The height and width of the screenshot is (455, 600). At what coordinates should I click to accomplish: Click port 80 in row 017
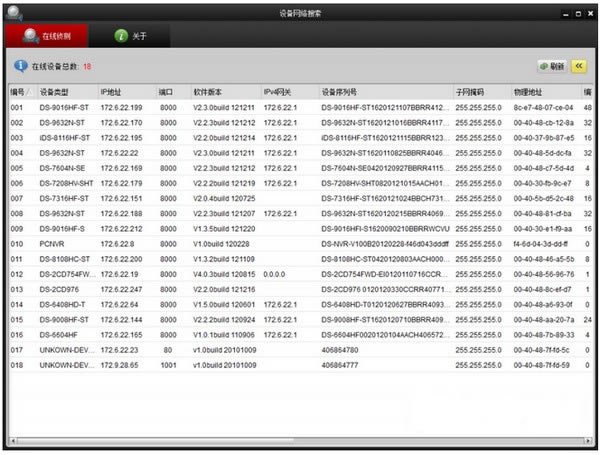click(168, 350)
